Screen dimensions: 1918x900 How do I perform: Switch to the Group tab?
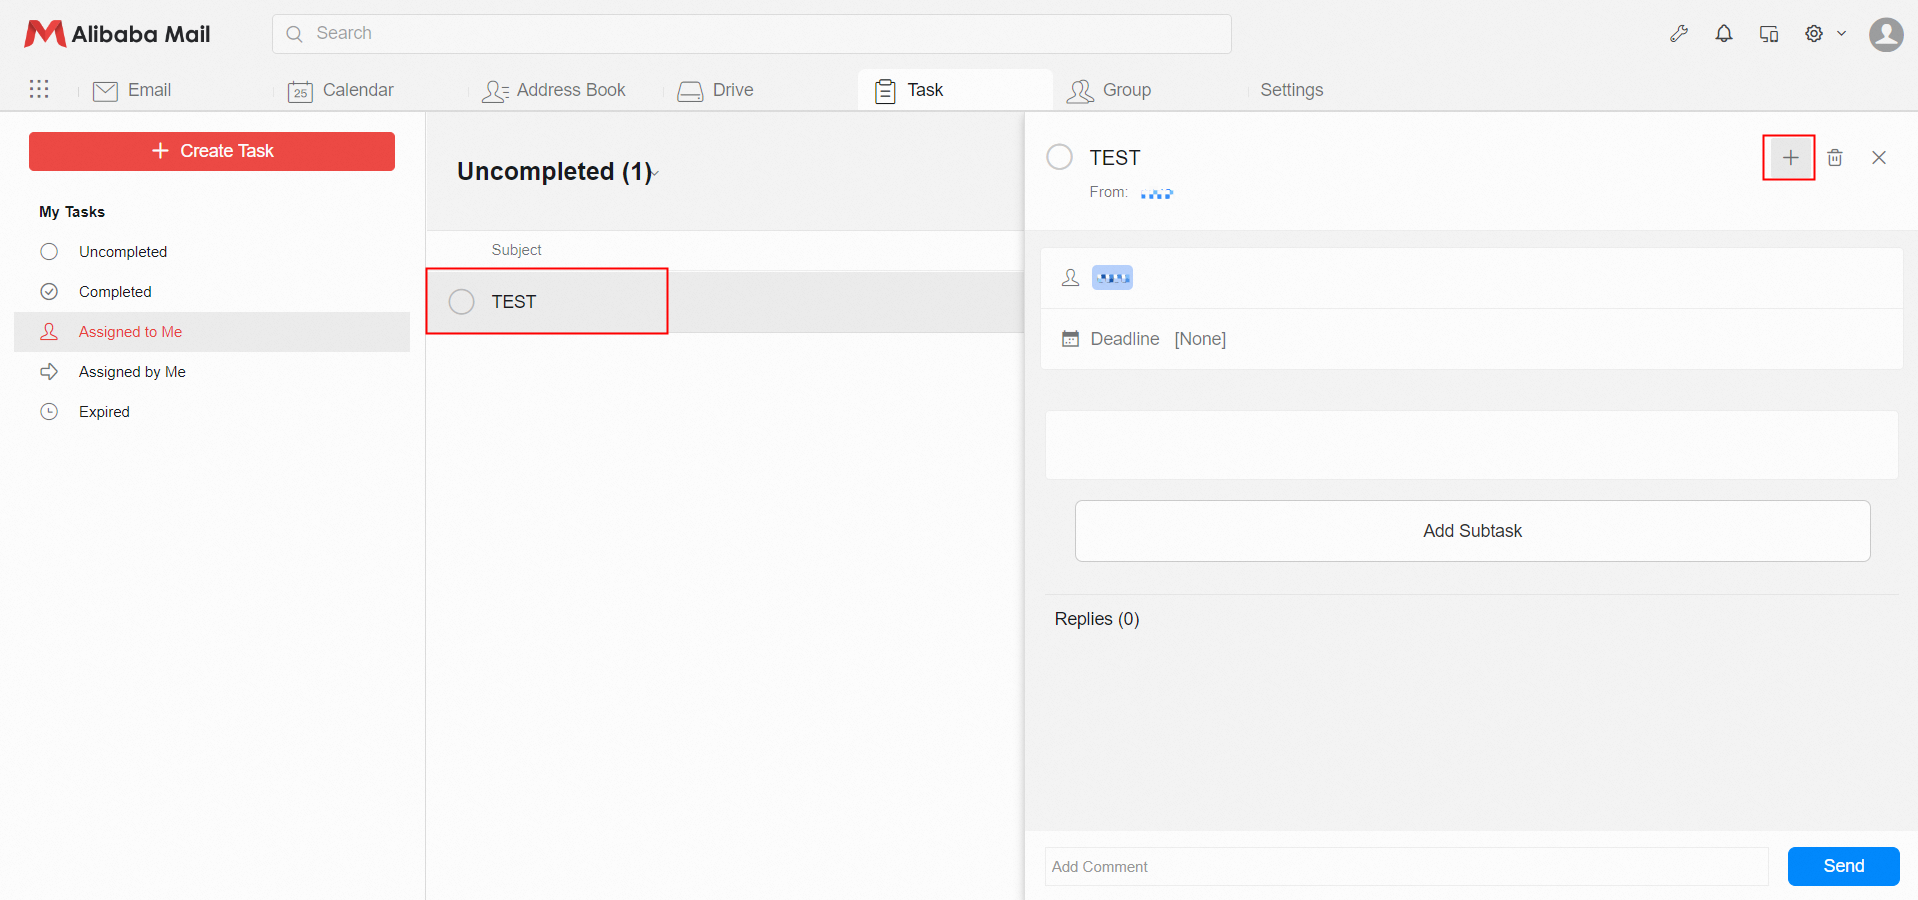(1109, 90)
